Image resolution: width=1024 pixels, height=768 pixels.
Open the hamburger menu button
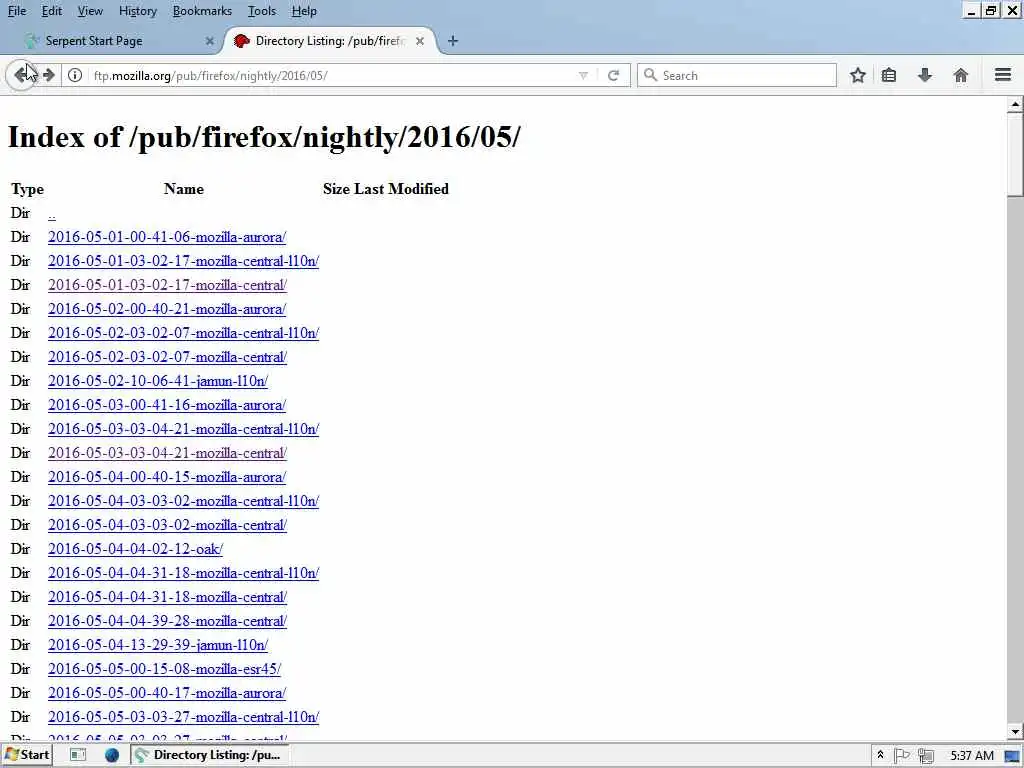[x=1003, y=74]
